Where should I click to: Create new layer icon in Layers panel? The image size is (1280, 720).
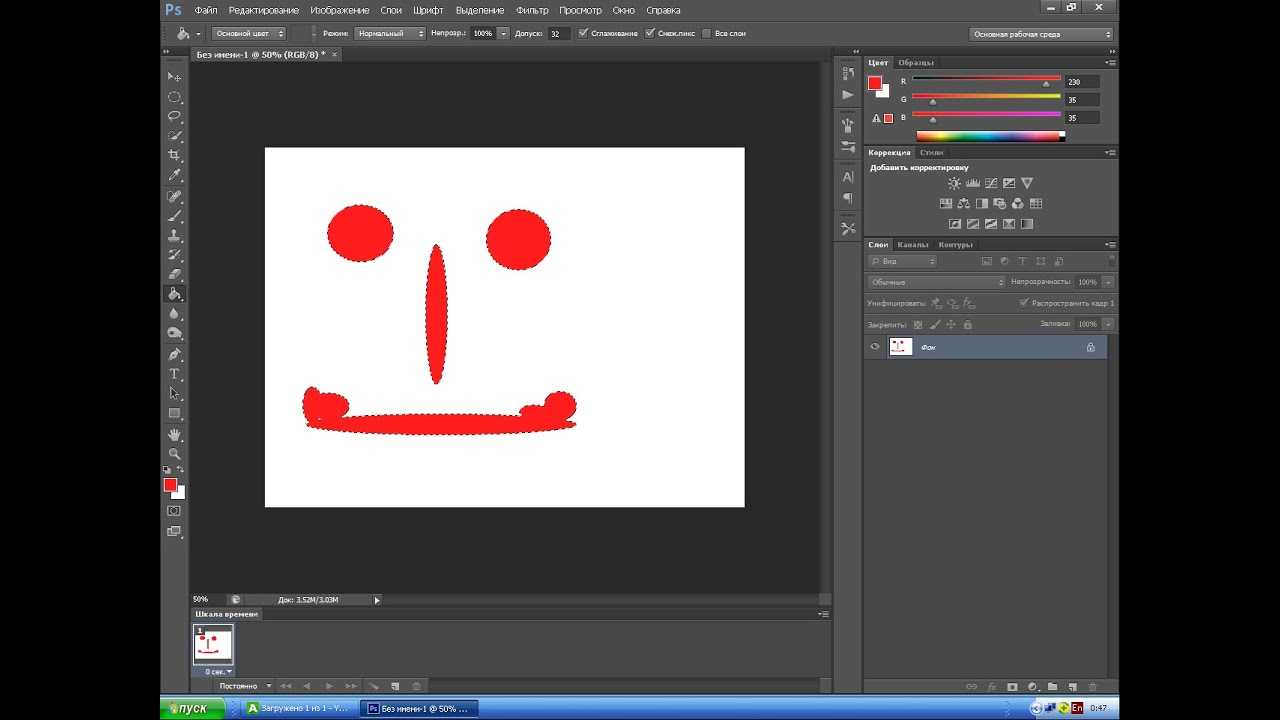pos(1072,687)
